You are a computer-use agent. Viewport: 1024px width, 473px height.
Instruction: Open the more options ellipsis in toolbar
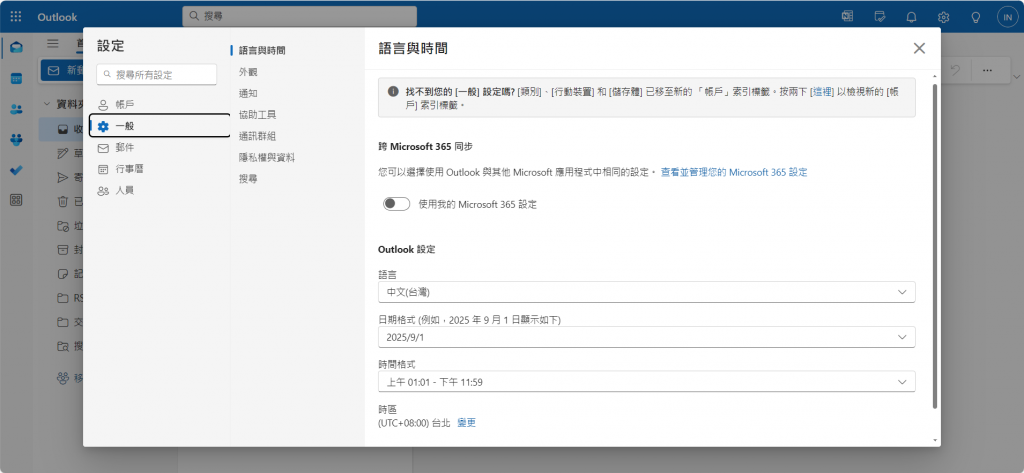pyautogui.click(x=987, y=71)
